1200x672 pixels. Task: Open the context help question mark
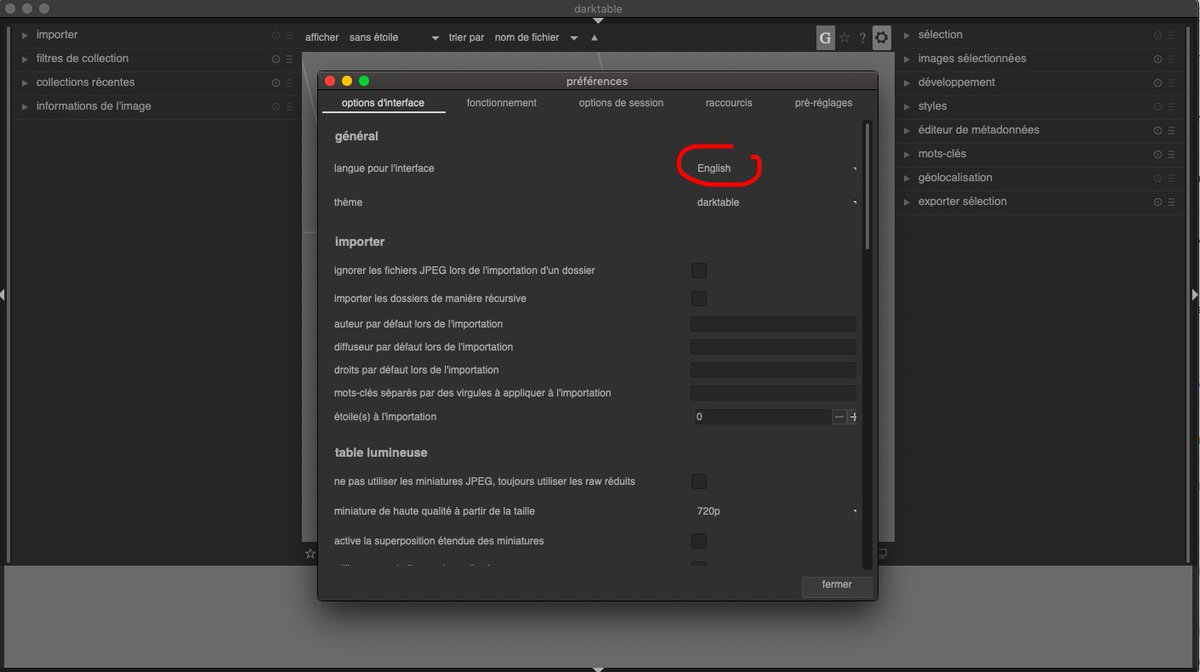pos(862,38)
